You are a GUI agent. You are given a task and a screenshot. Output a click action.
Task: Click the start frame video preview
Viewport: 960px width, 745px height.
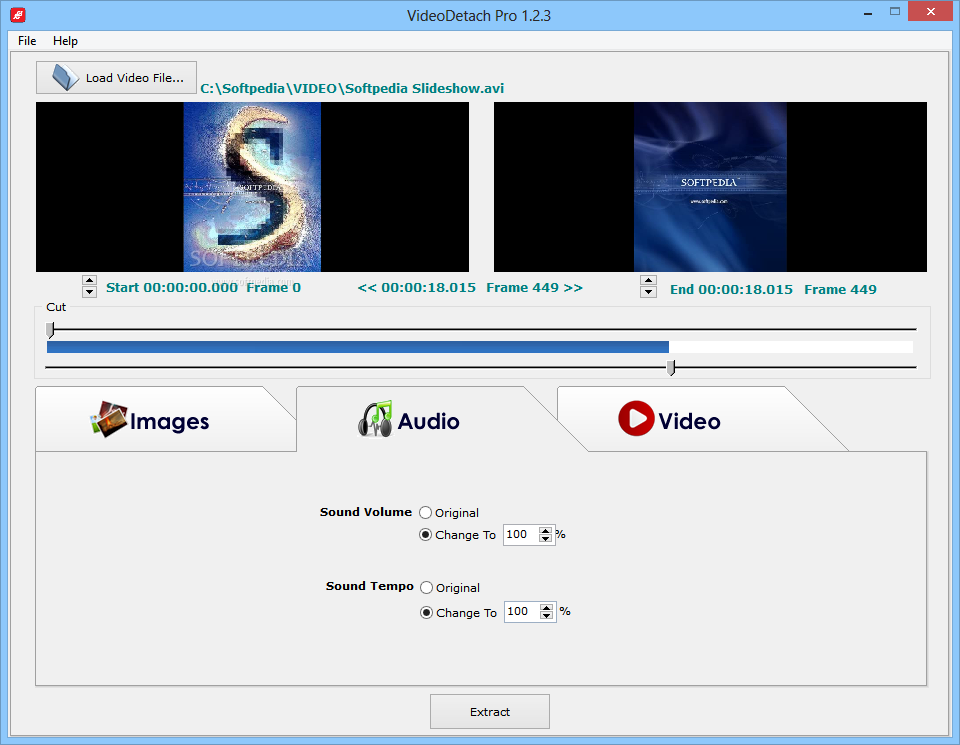252,187
